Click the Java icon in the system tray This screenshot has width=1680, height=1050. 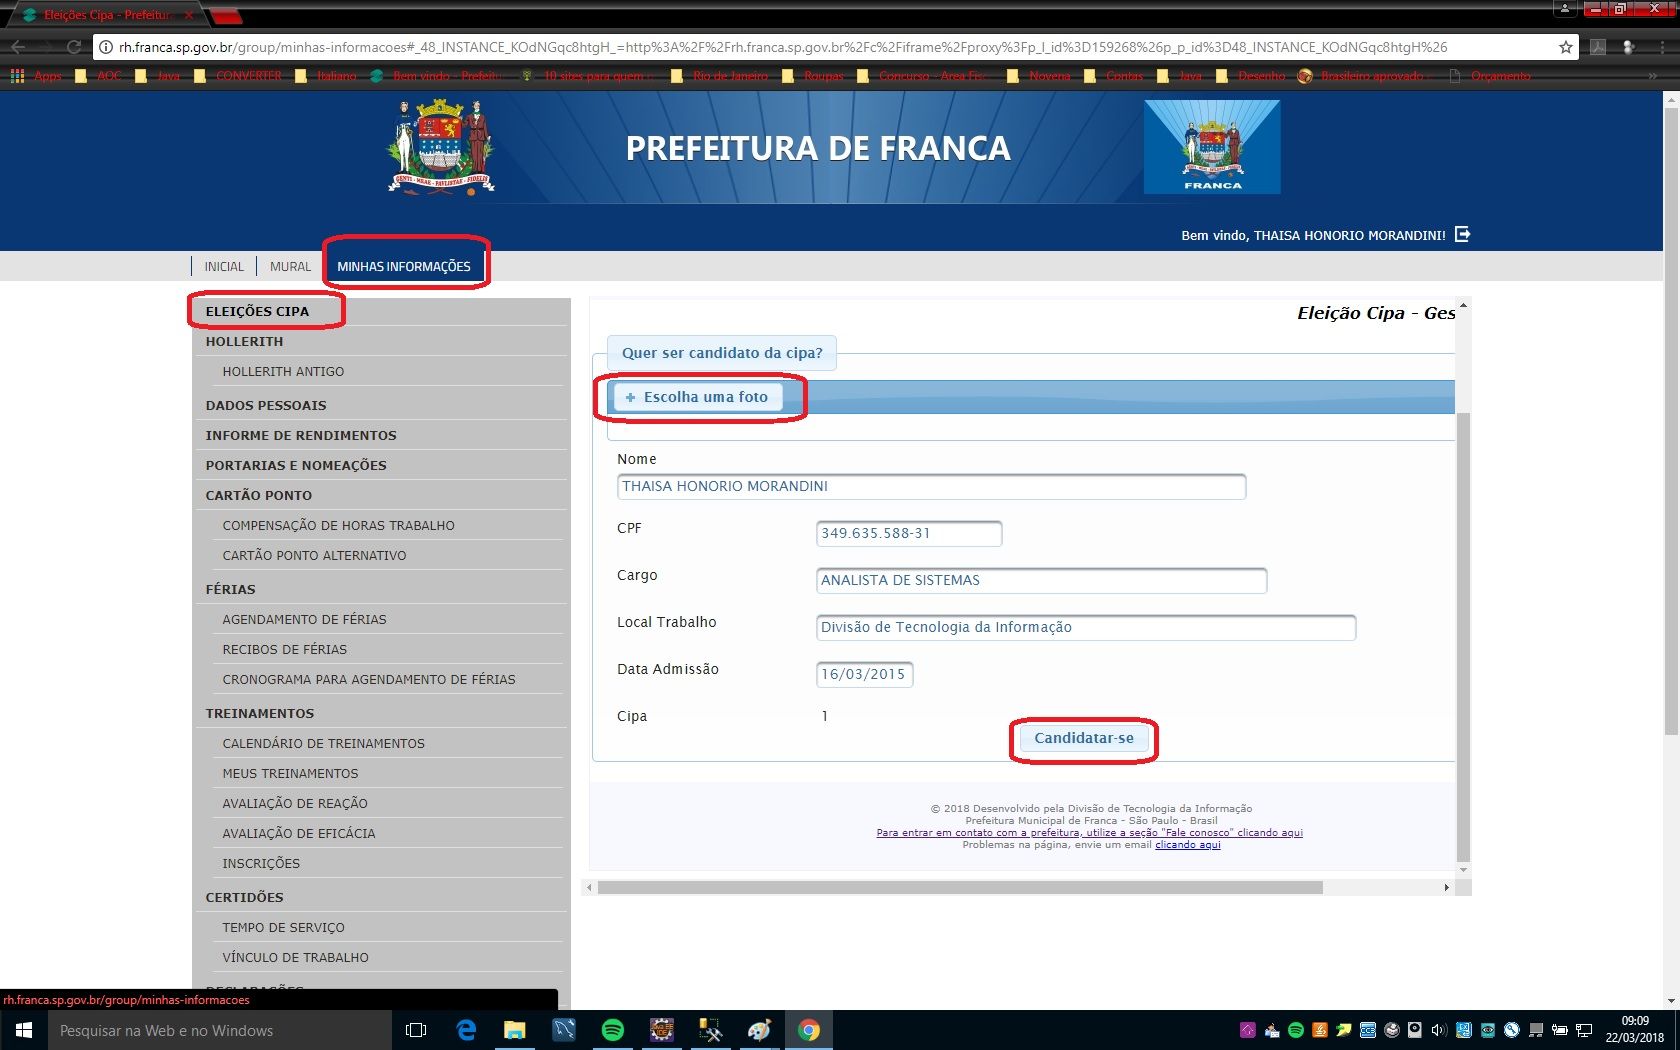pyautogui.click(x=1320, y=1030)
